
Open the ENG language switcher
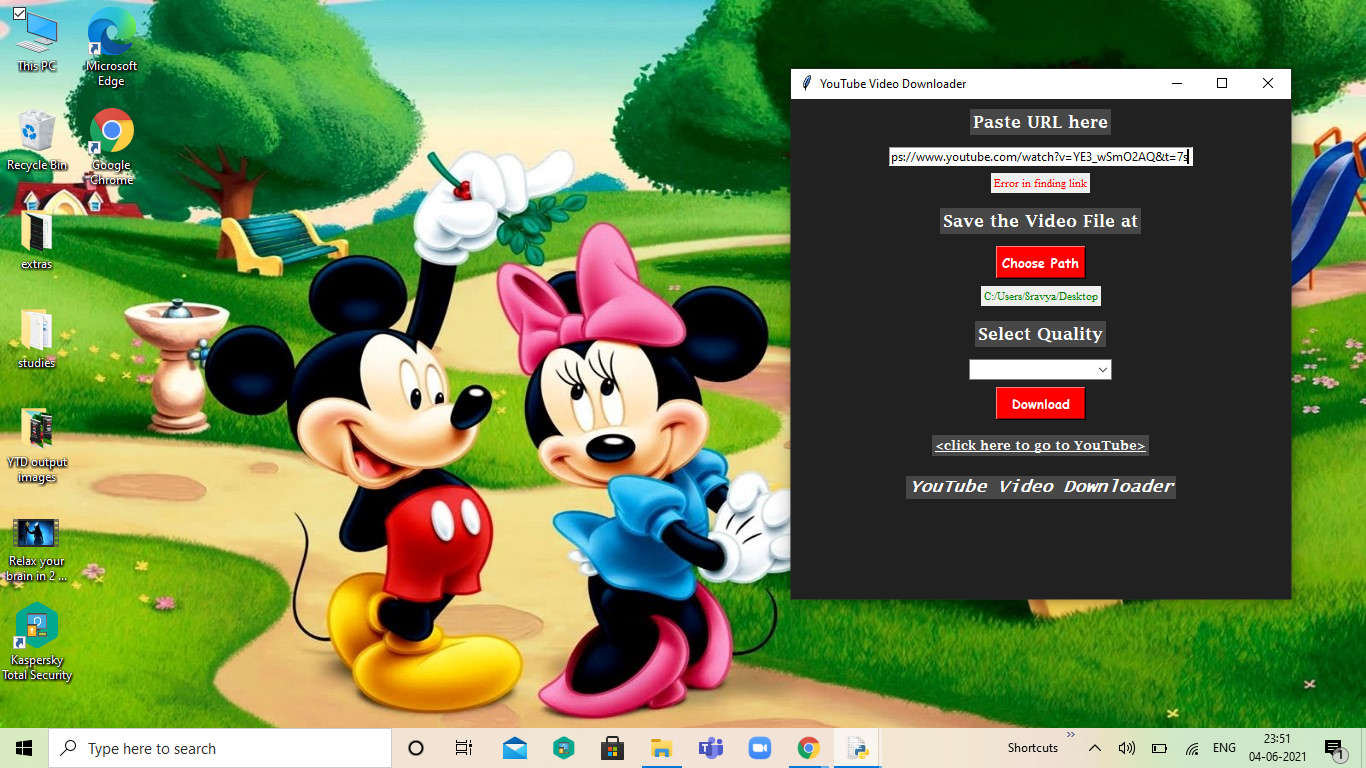coord(1222,747)
